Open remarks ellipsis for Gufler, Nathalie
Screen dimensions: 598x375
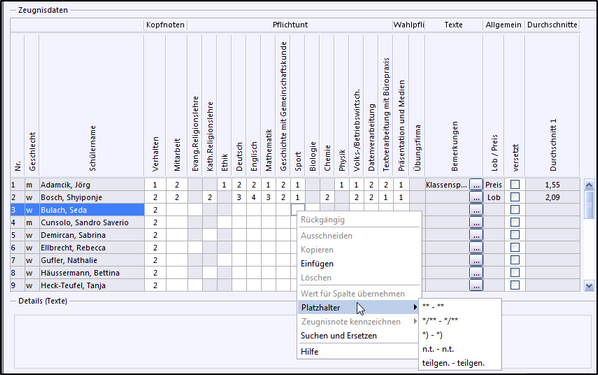[x=476, y=260]
